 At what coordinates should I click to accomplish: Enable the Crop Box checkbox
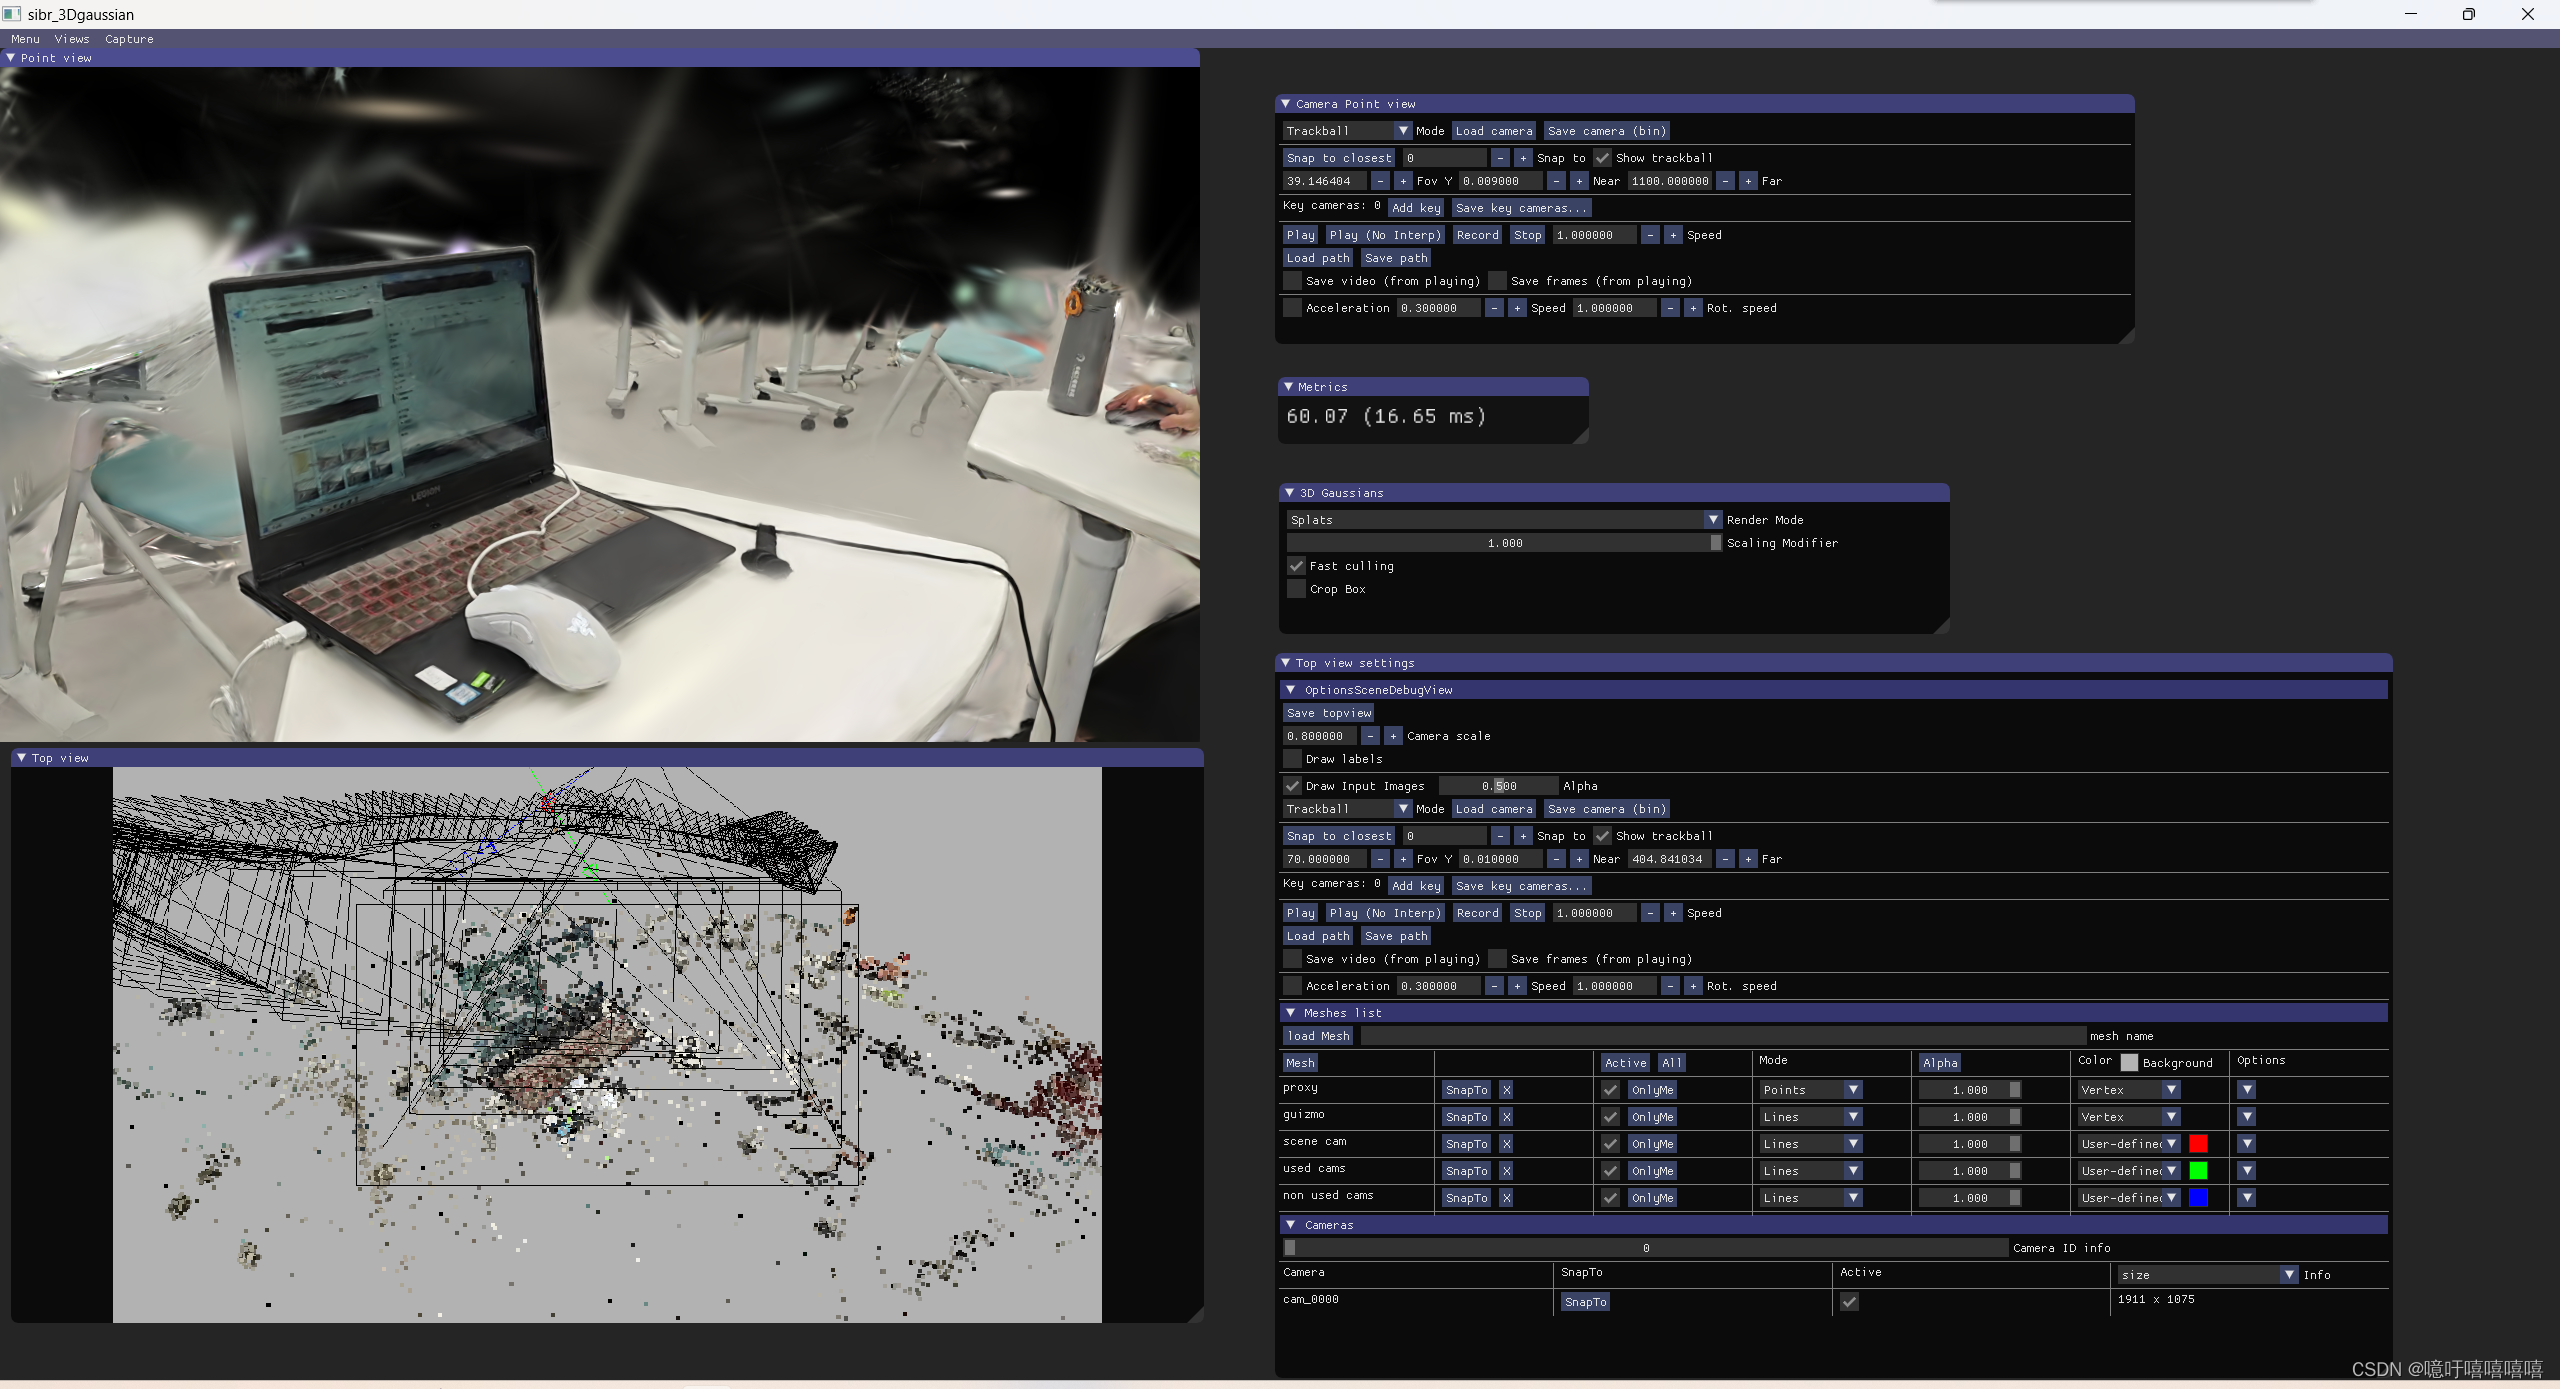1297,589
